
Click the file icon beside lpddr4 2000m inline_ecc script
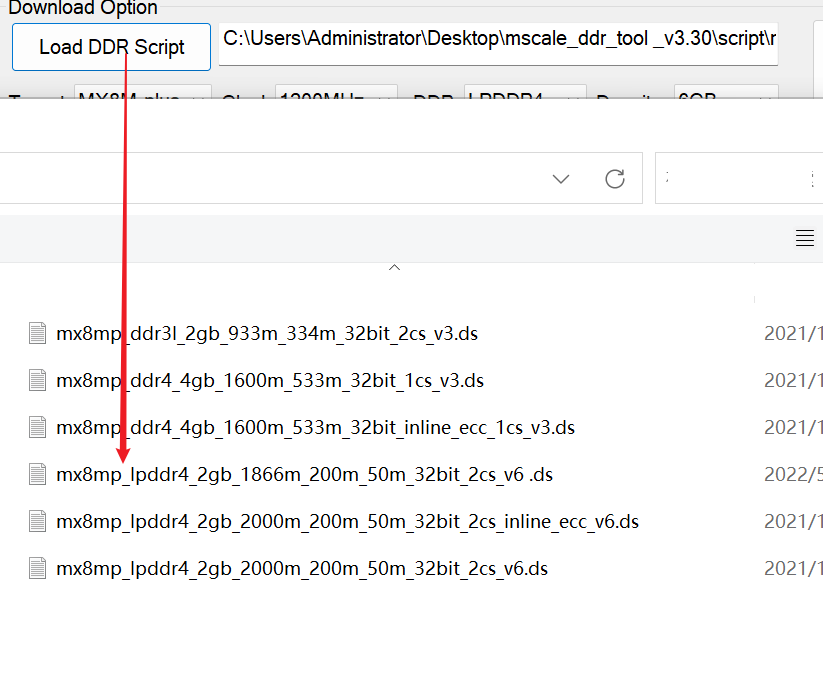pyautogui.click(x=37, y=521)
